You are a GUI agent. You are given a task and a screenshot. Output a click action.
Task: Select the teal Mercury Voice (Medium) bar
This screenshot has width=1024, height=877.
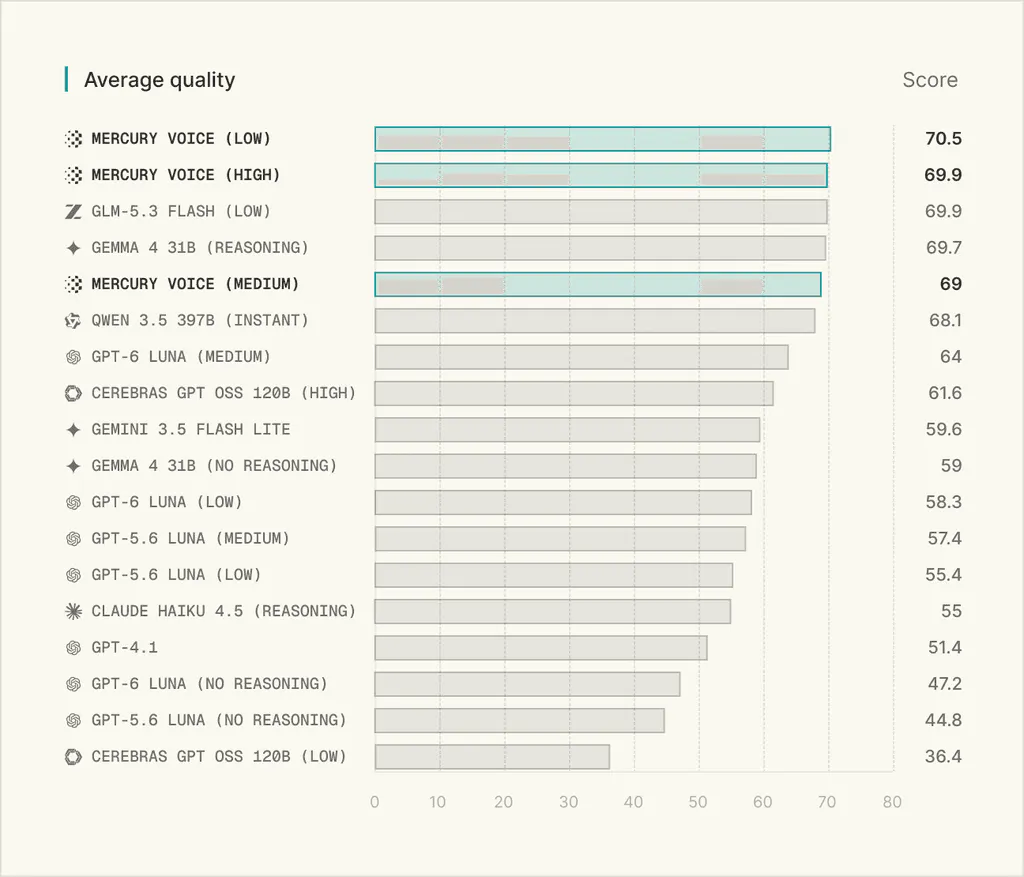(598, 284)
